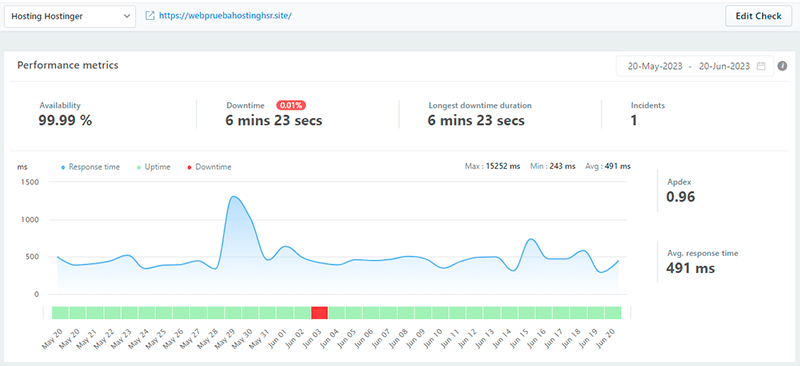Open the 20-May-2023 to 20-Jun-2023 date range field
This screenshot has width=800, height=367.
(x=695, y=66)
